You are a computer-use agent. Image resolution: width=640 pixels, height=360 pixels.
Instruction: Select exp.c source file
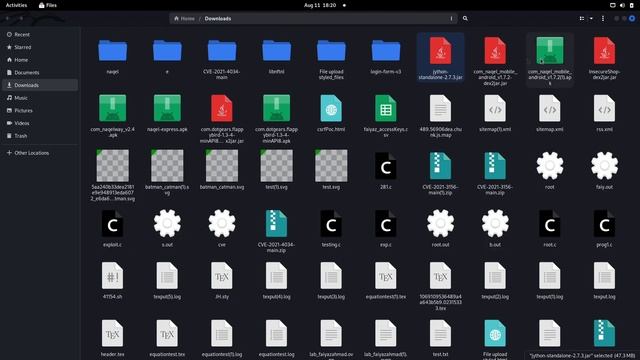(386, 229)
